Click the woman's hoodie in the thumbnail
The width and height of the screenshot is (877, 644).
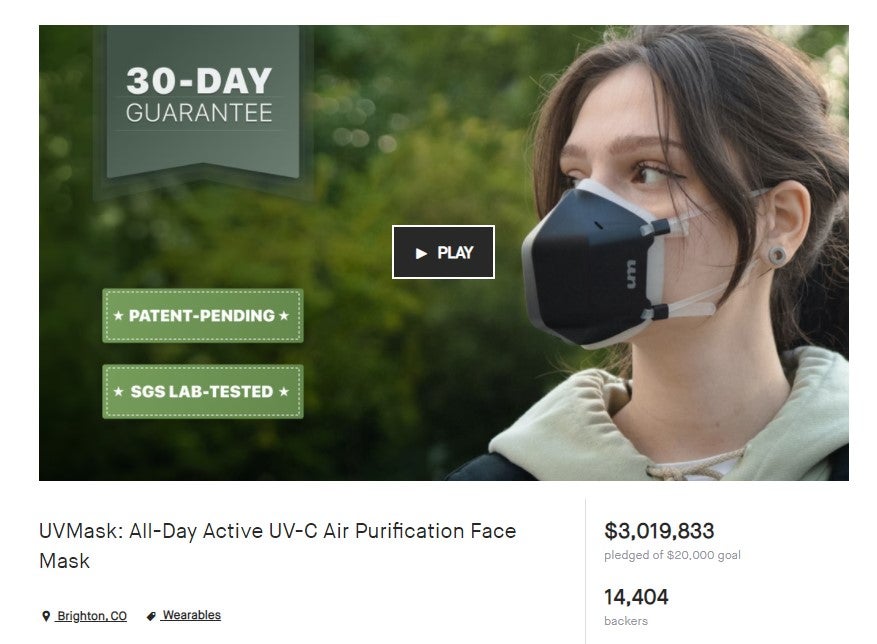(x=600, y=430)
